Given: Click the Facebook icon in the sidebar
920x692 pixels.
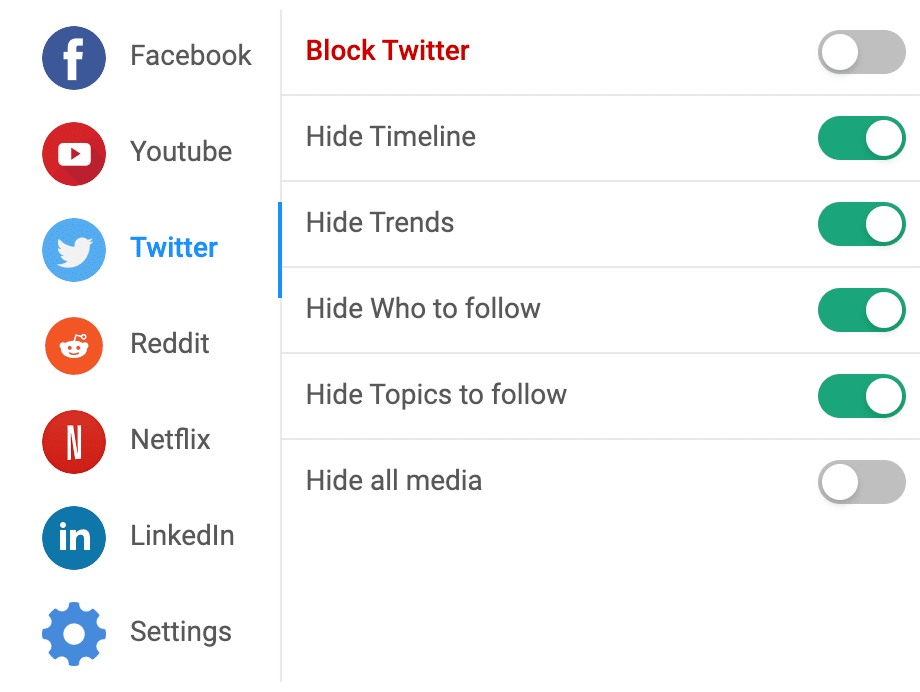Looking at the screenshot, I should point(74,57).
